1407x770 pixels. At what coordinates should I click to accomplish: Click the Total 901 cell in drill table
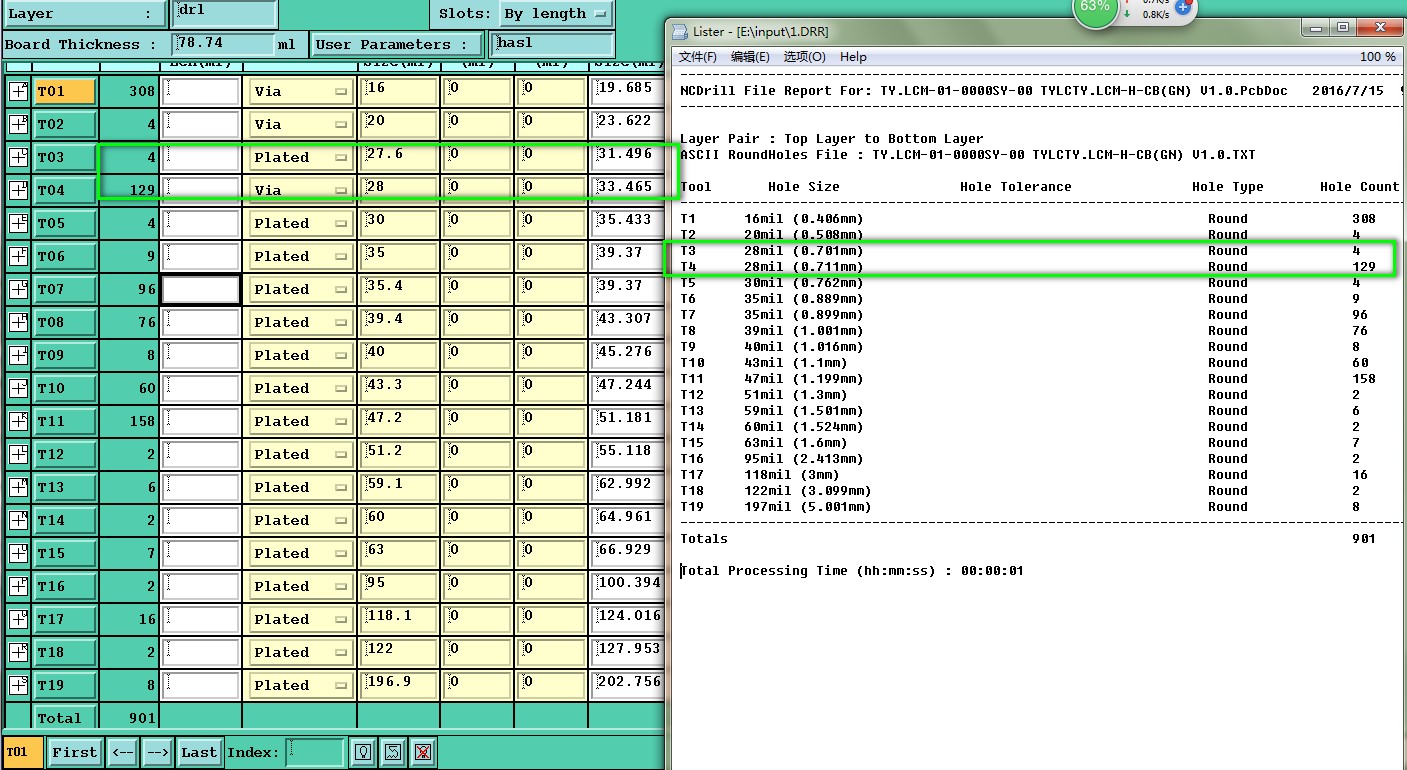[x=129, y=718]
